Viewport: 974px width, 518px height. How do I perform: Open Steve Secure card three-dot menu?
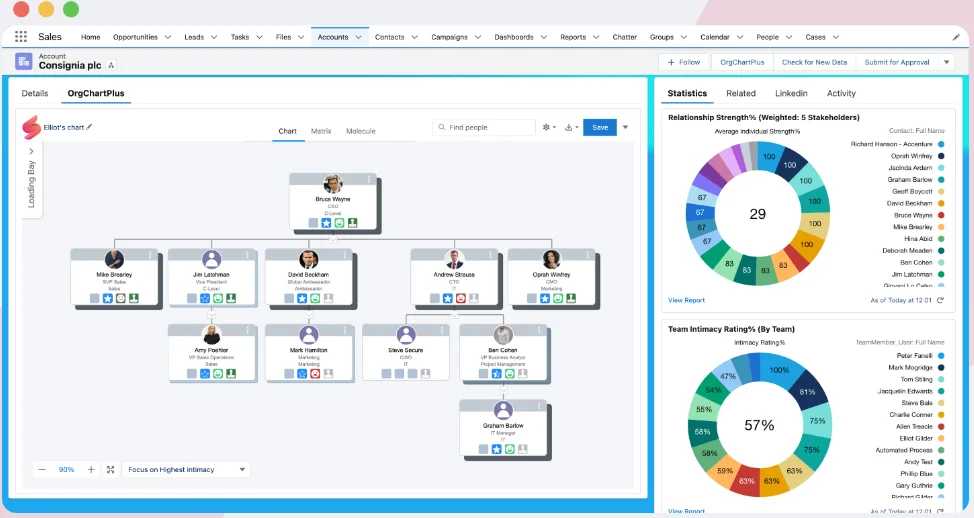[x=442, y=330]
